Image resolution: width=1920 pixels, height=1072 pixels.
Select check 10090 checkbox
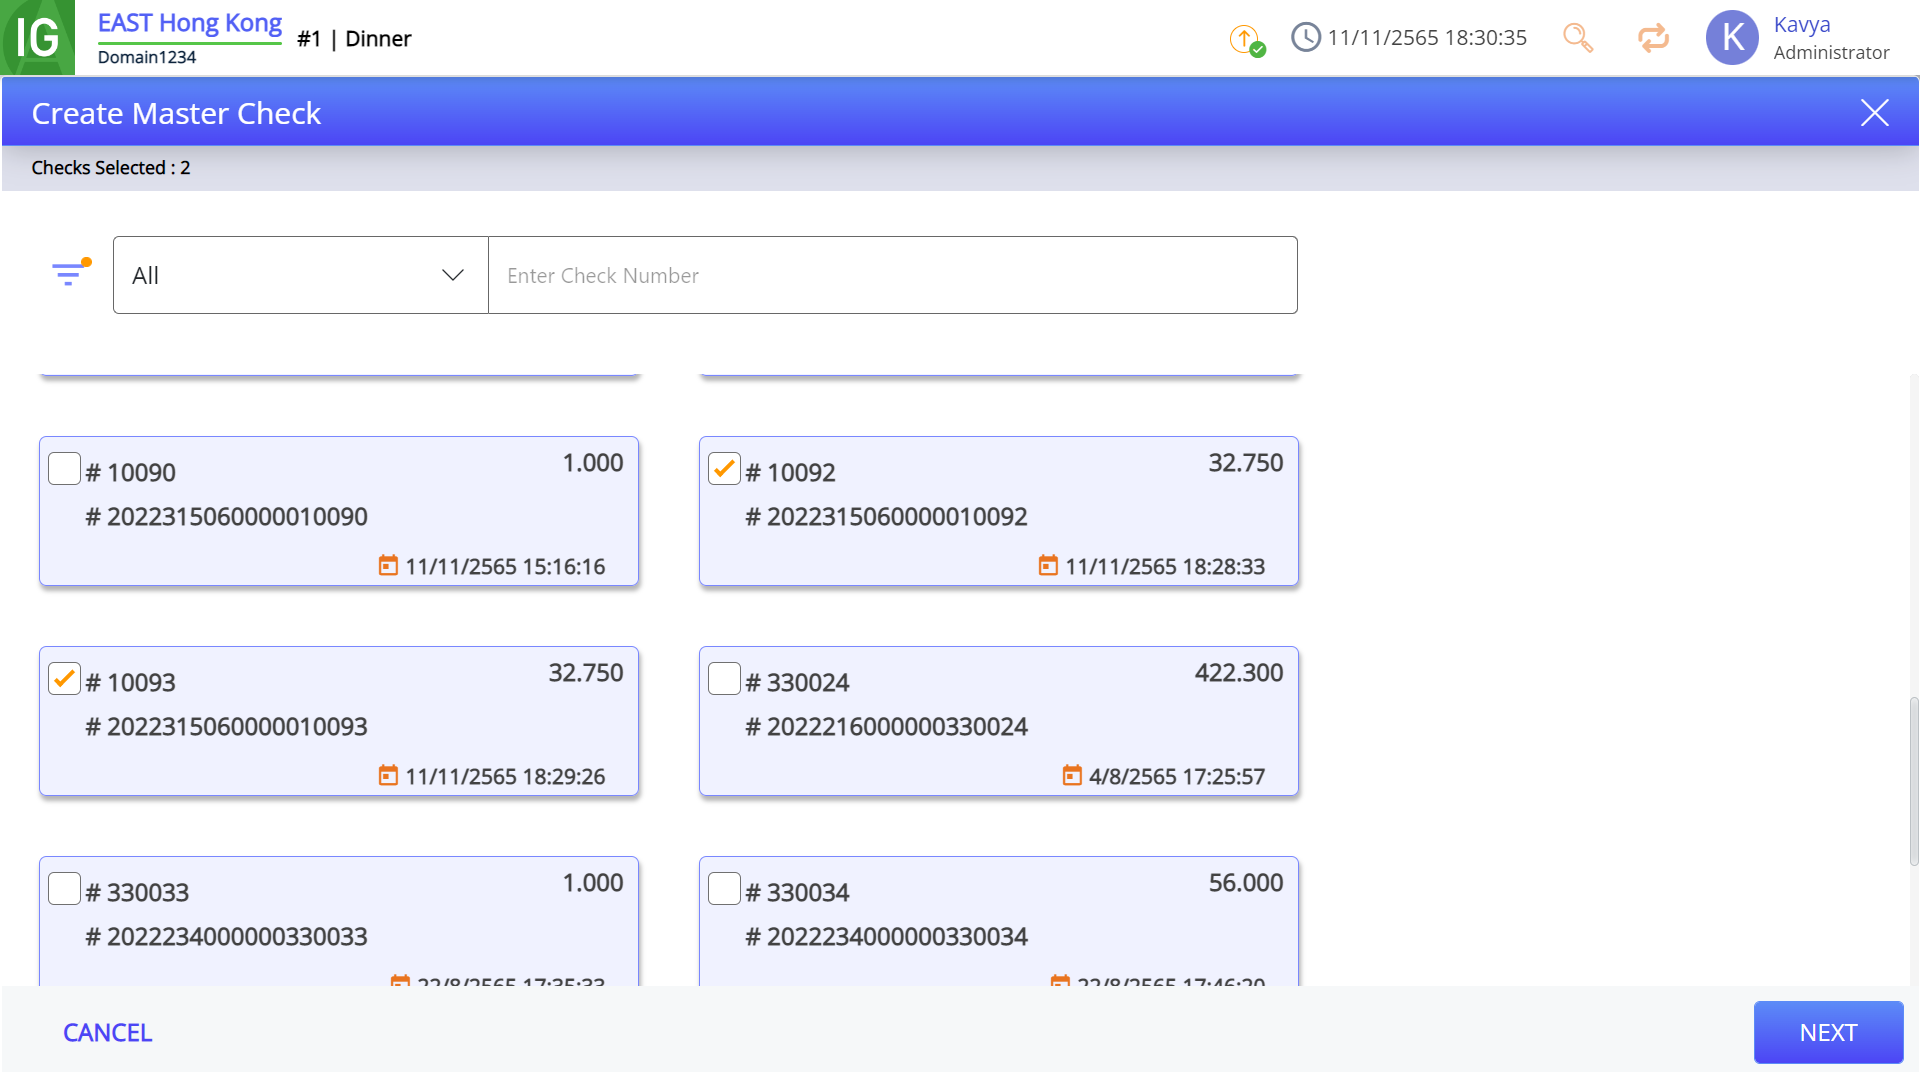tap(65, 469)
